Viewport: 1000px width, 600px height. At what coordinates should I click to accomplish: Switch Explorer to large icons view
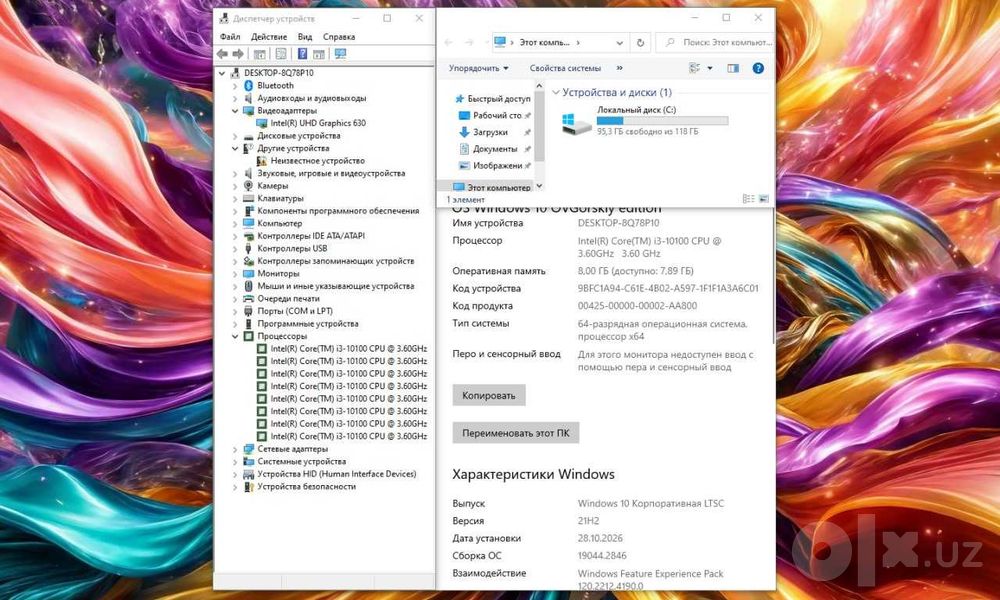coord(763,199)
